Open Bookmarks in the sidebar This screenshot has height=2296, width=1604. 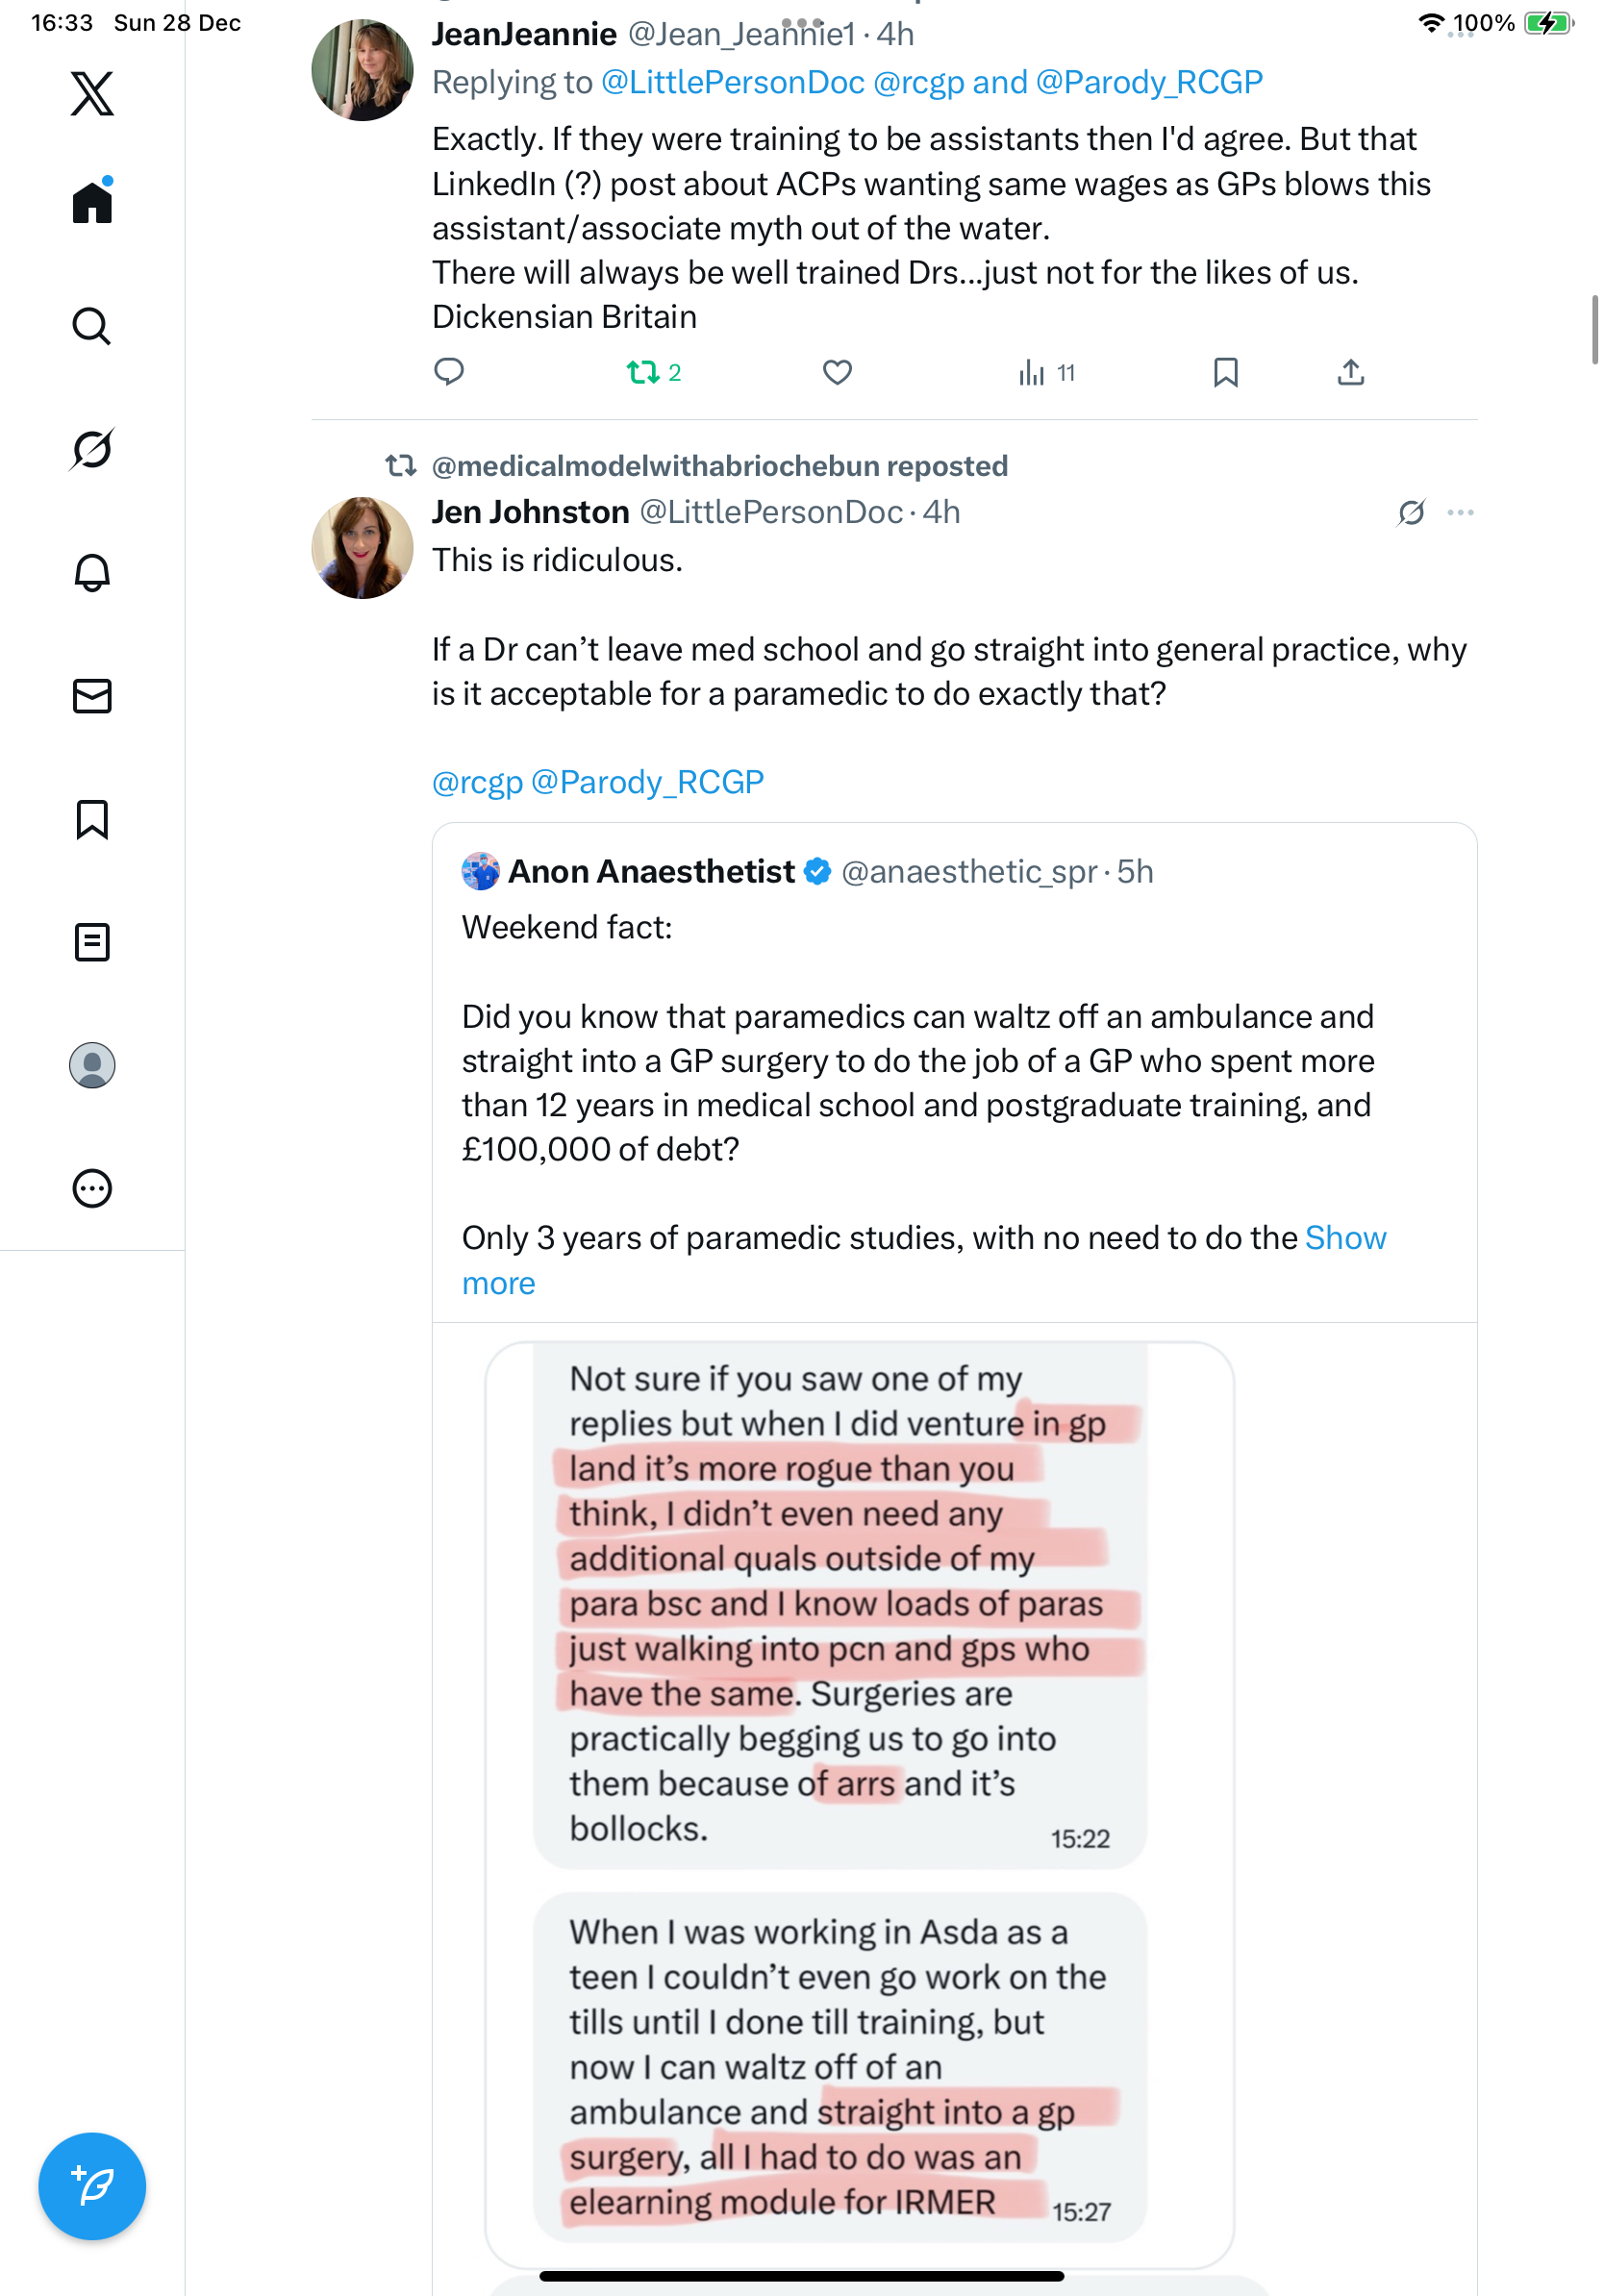click(x=92, y=819)
